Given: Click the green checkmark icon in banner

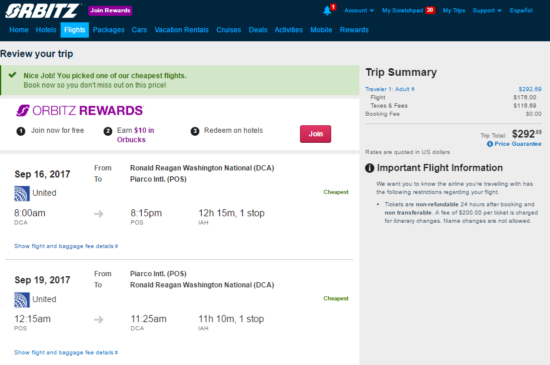Looking at the screenshot, I should coord(13,75).
